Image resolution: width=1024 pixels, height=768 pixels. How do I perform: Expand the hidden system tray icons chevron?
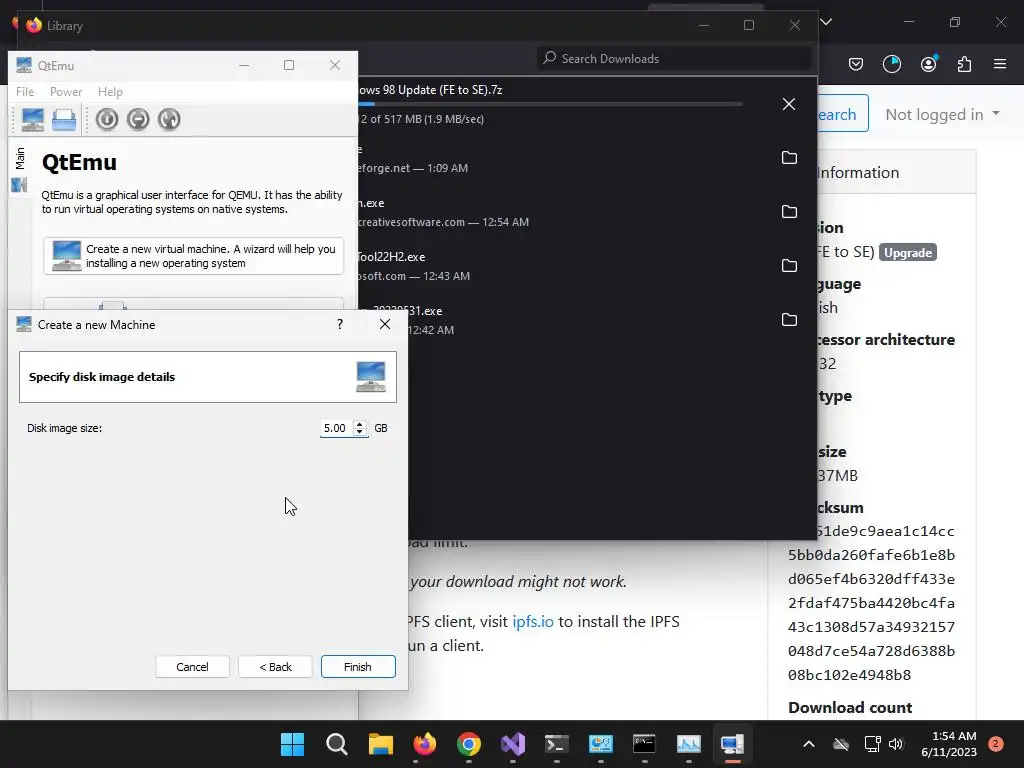pyautogui.click(x=808, y=744)
